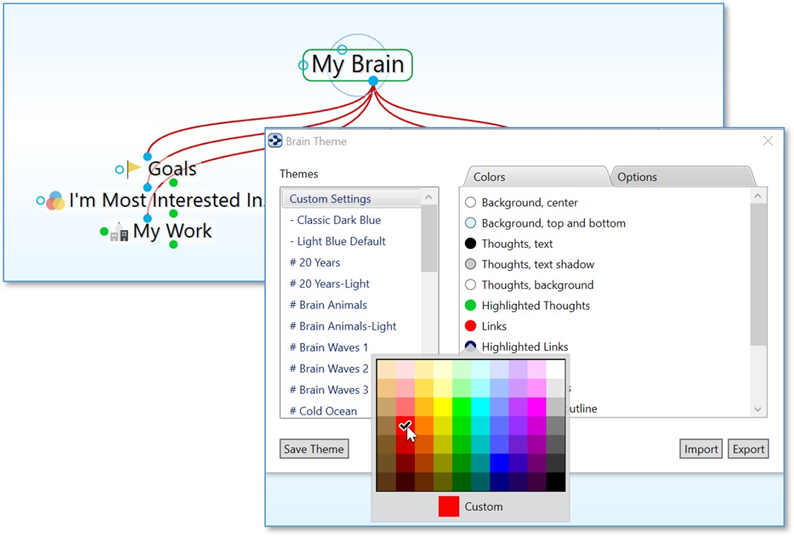Click the colorful circles icon beside I'm Most Interested

point(56,201)
